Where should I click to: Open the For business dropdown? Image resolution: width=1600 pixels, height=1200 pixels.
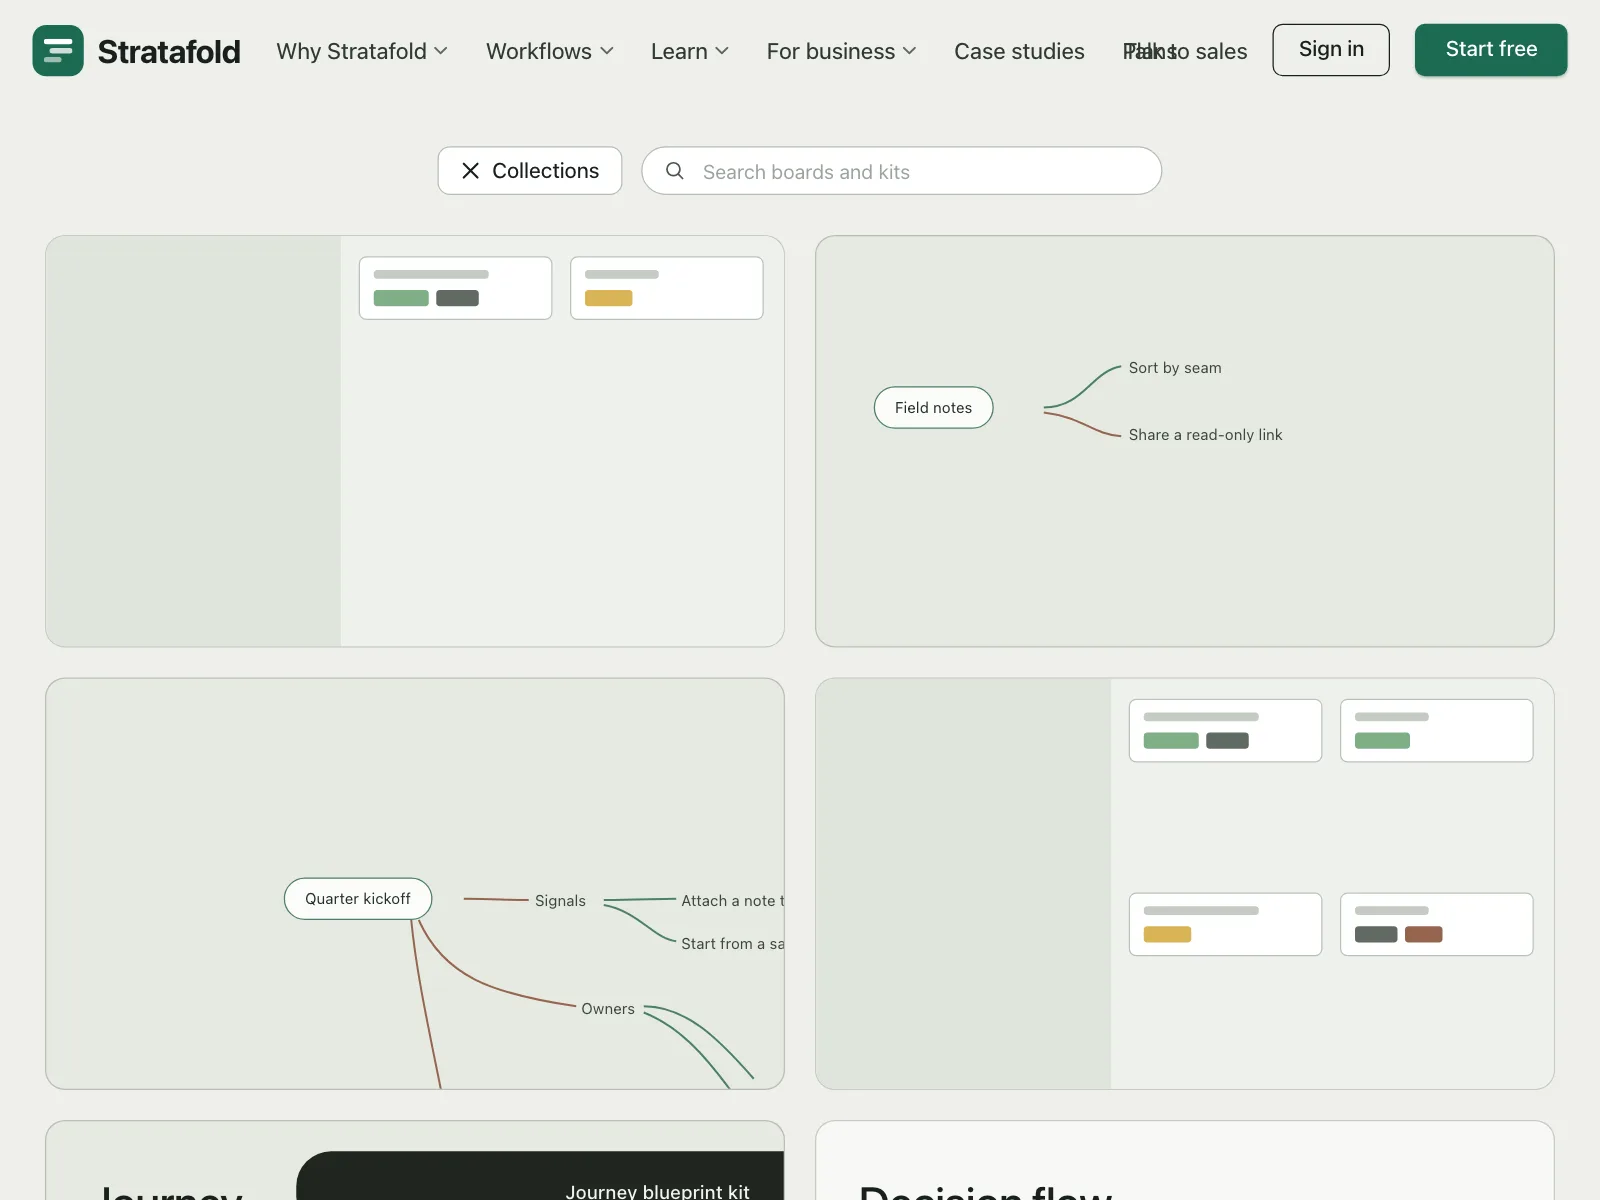pos(841,51)
